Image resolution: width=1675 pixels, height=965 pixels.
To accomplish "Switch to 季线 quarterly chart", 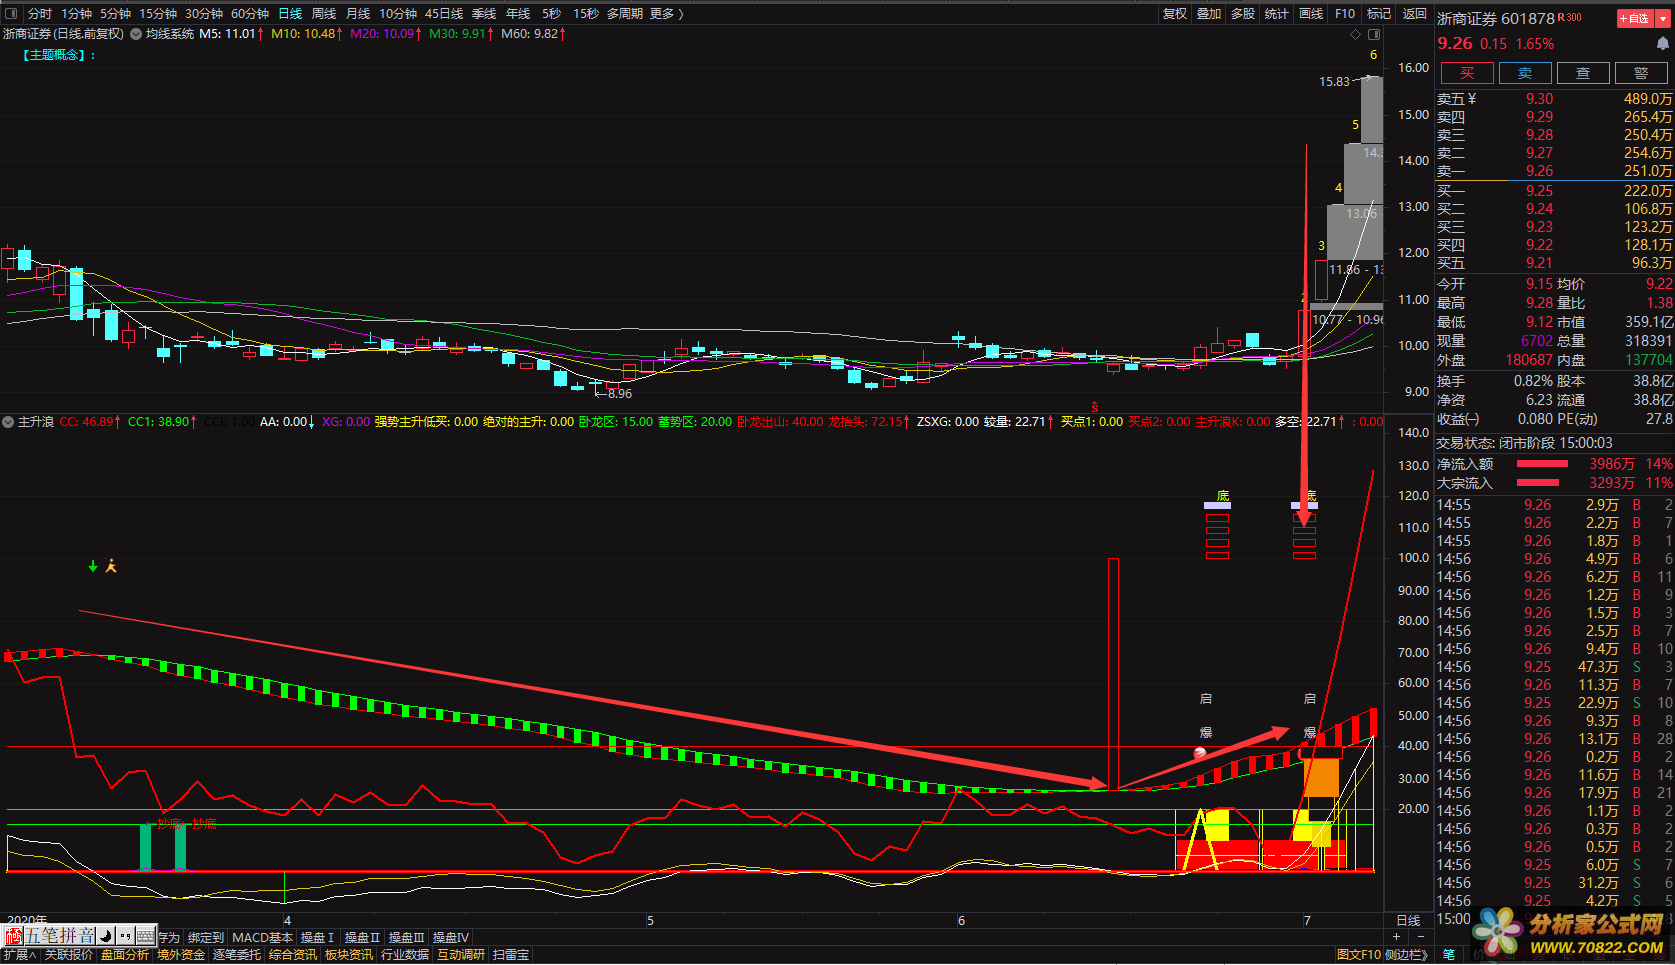I will pos(484,14).
